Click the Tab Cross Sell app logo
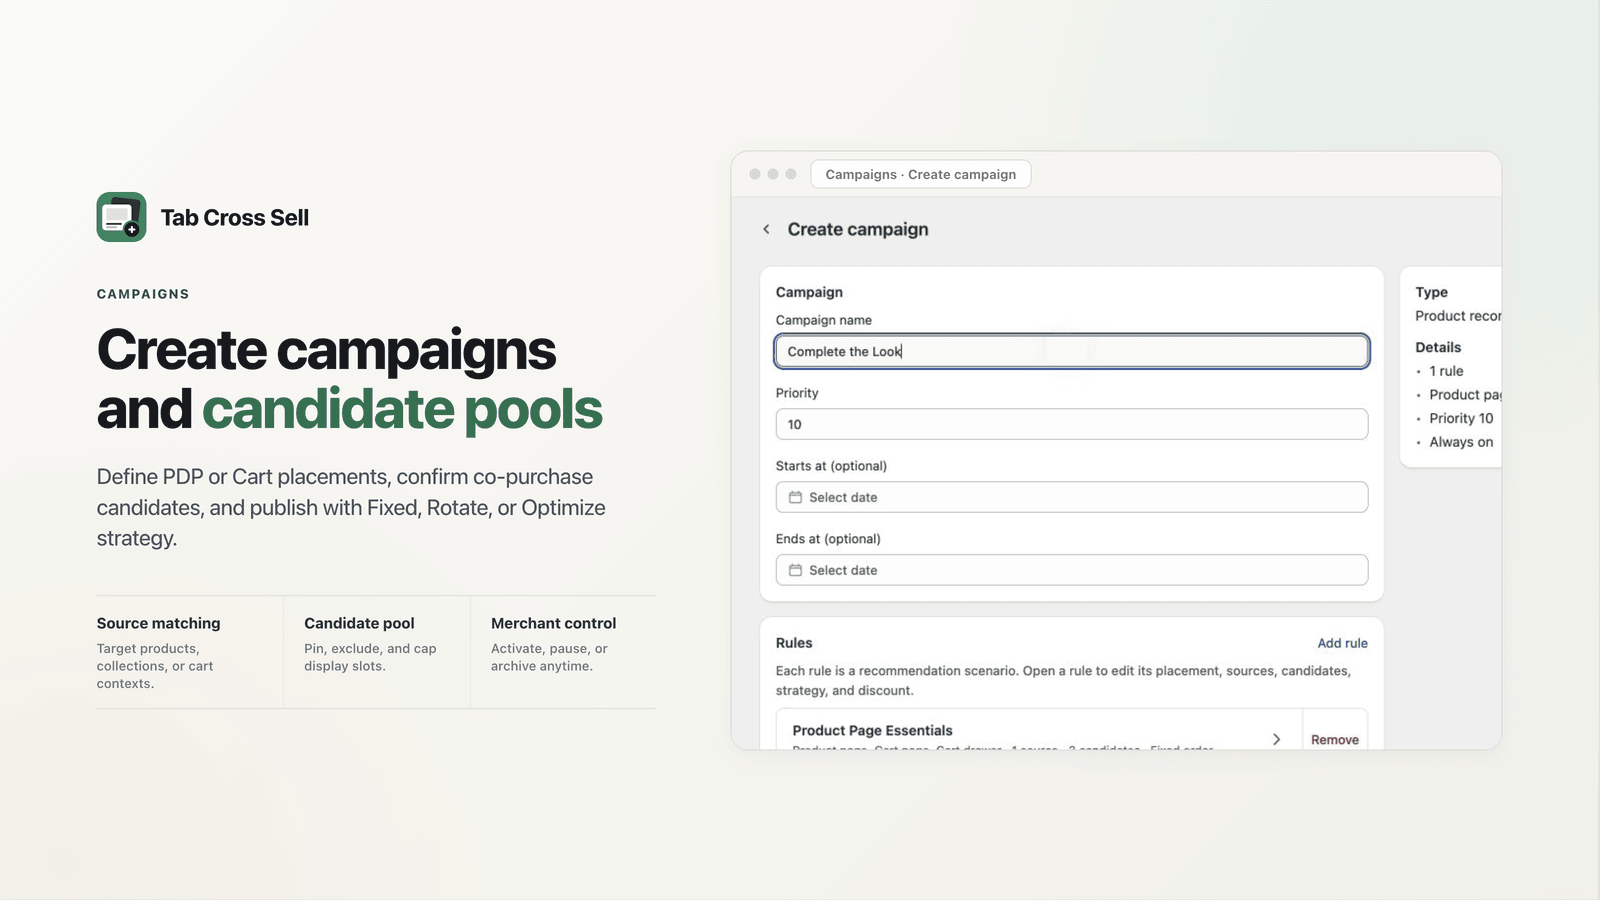Image resolution: width=1600 pixels, height=900 pixels. click(122, 217)
